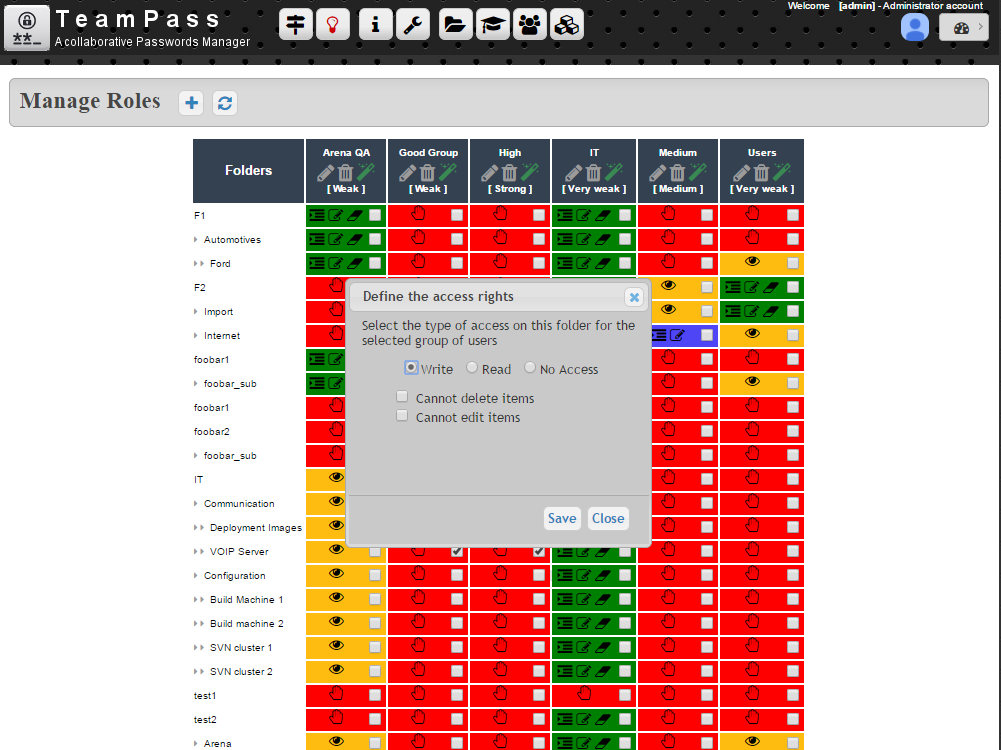The image size is (1001, 750).
Task: Click the "Deployment Images" folder name
Action: click(x=256, y=528)
